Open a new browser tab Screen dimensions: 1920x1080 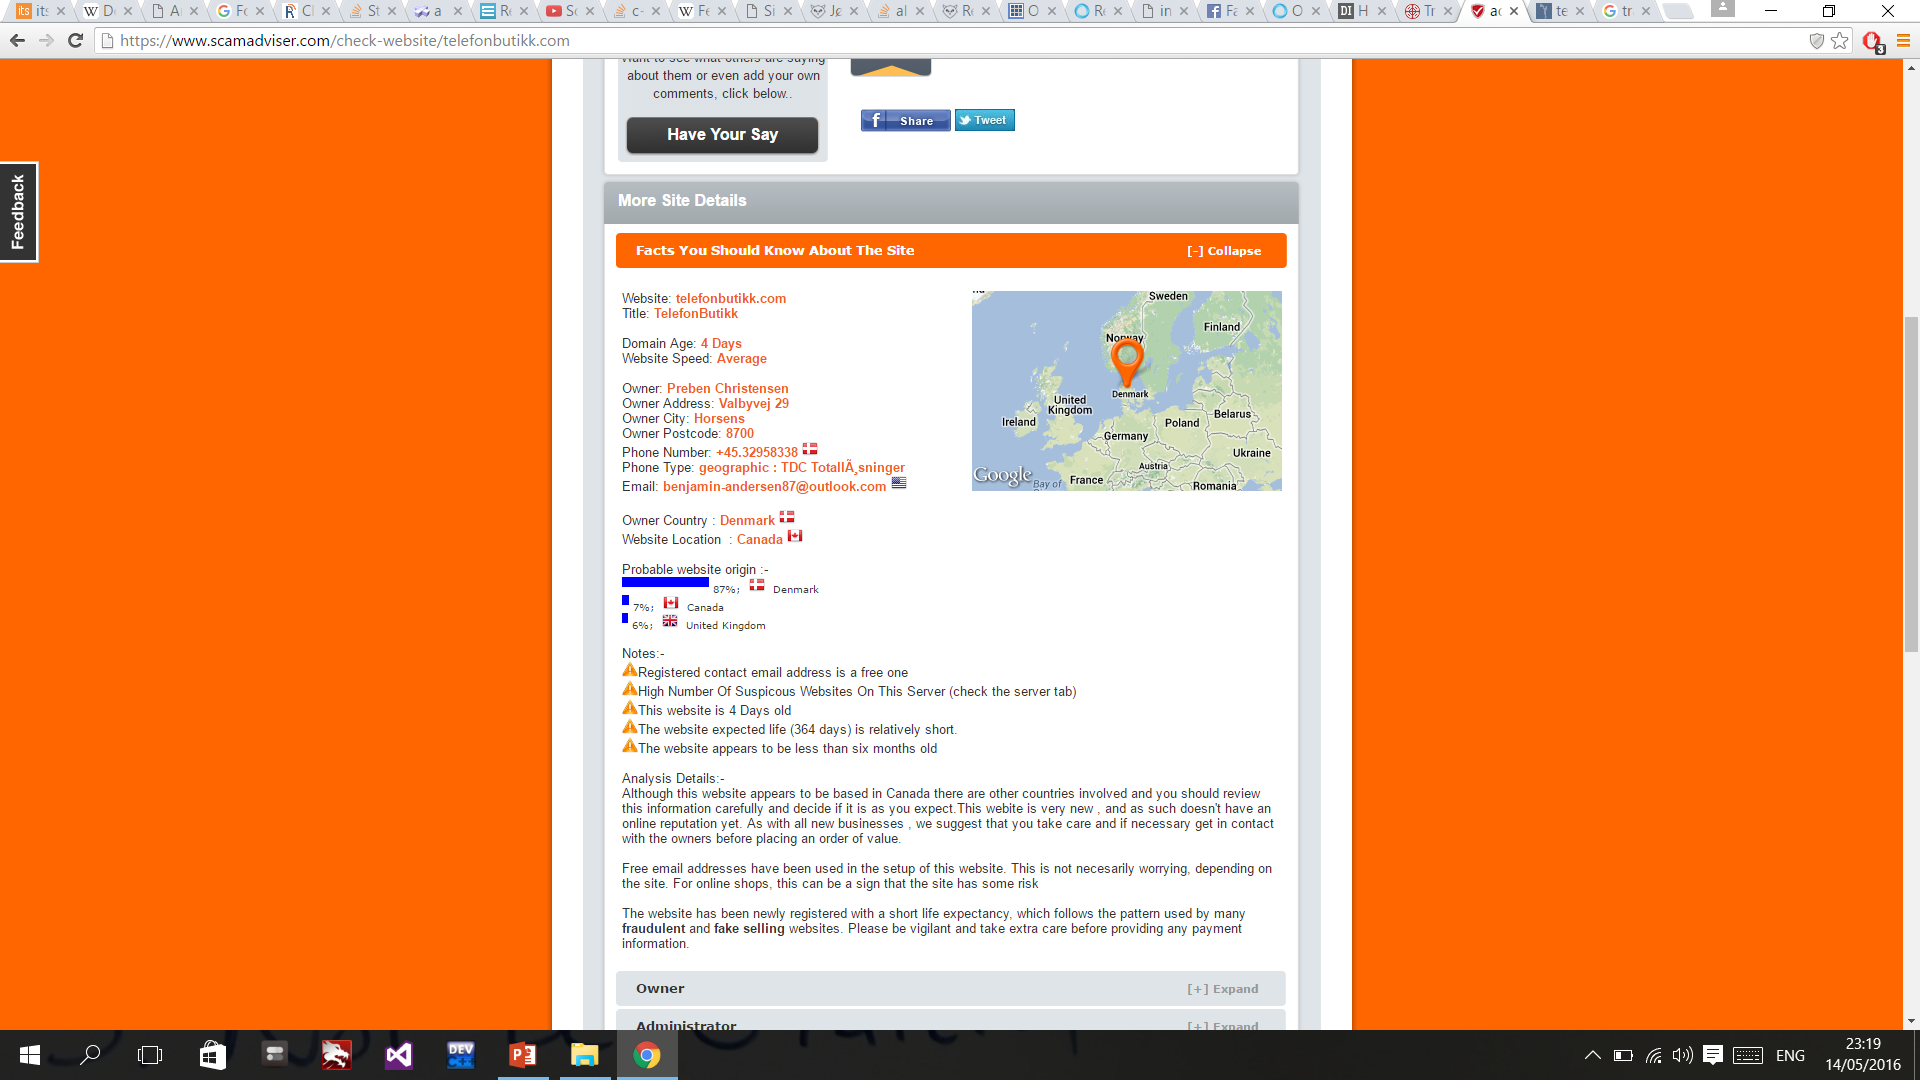pos(1678,11)
